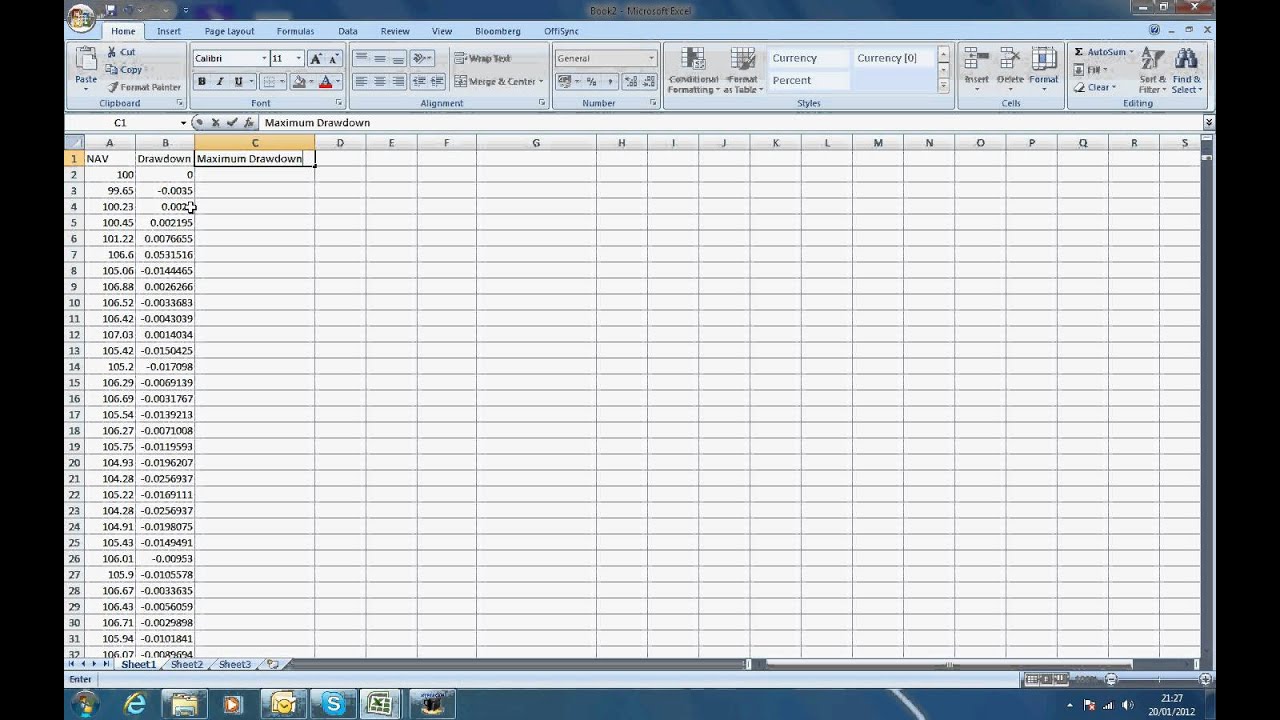Click the Copy icon in Clipboard
The width and height of the screenshot is (1280, 720).
[x=113, y=70]
